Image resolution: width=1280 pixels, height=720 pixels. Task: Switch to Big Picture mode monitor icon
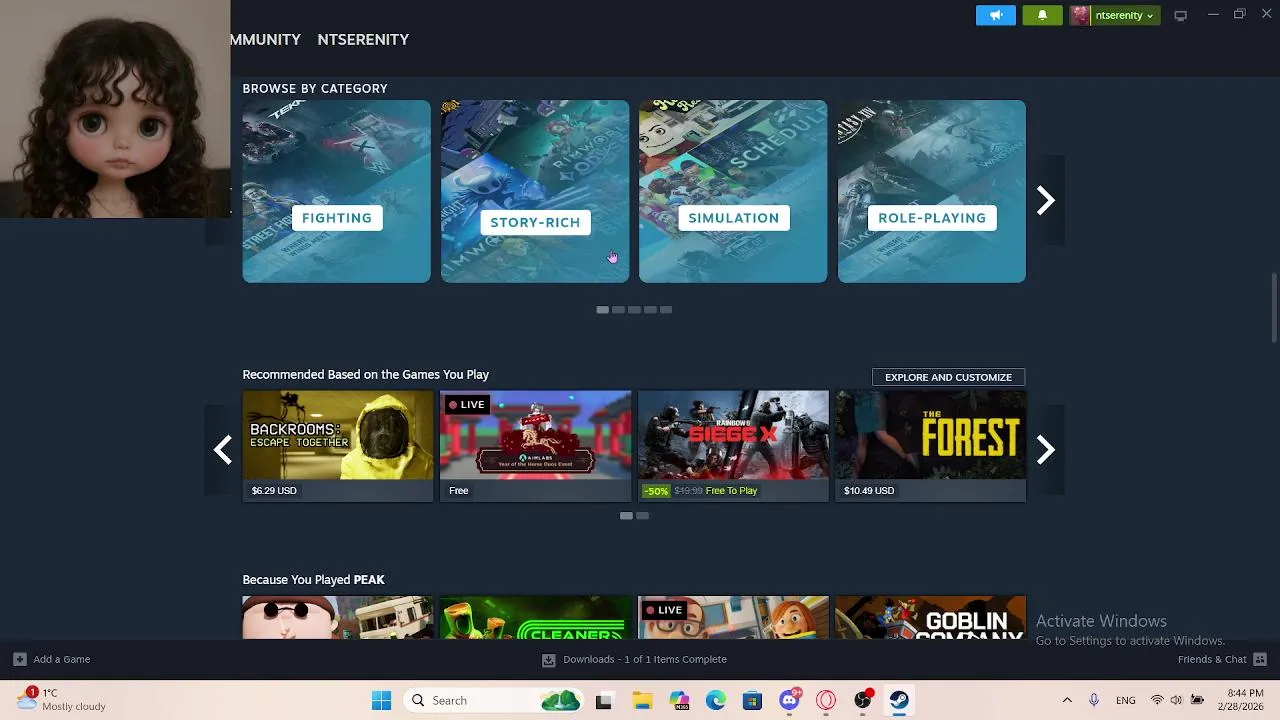click(x=1180, y=15)
